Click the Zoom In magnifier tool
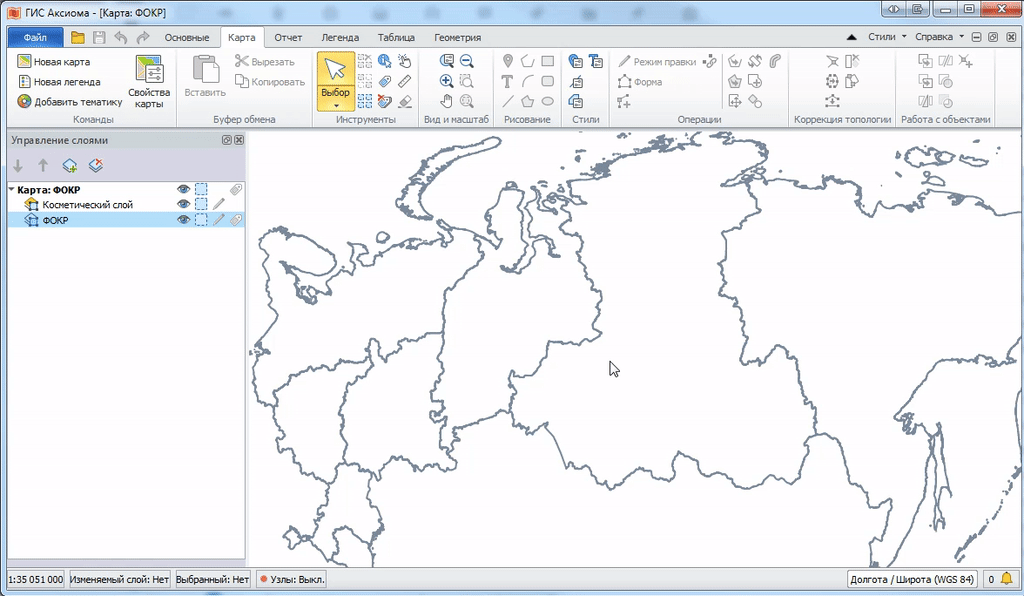The height and width of the screenshot is (596, 1024). pos(447,81)
